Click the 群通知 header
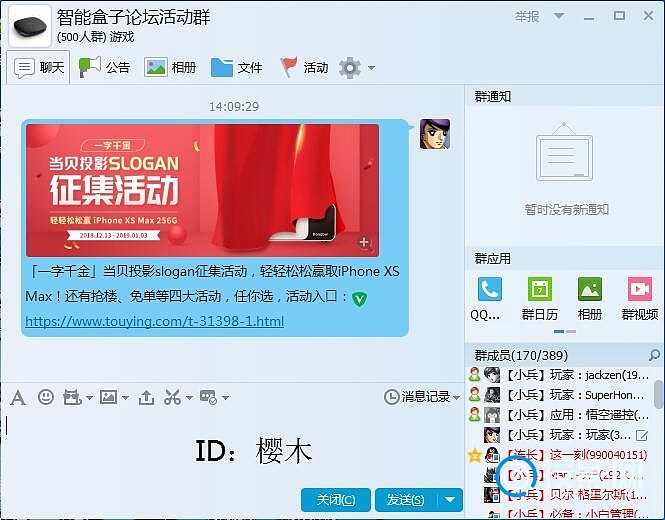Viewport: 665px width, 520px height. pos(492,97)
